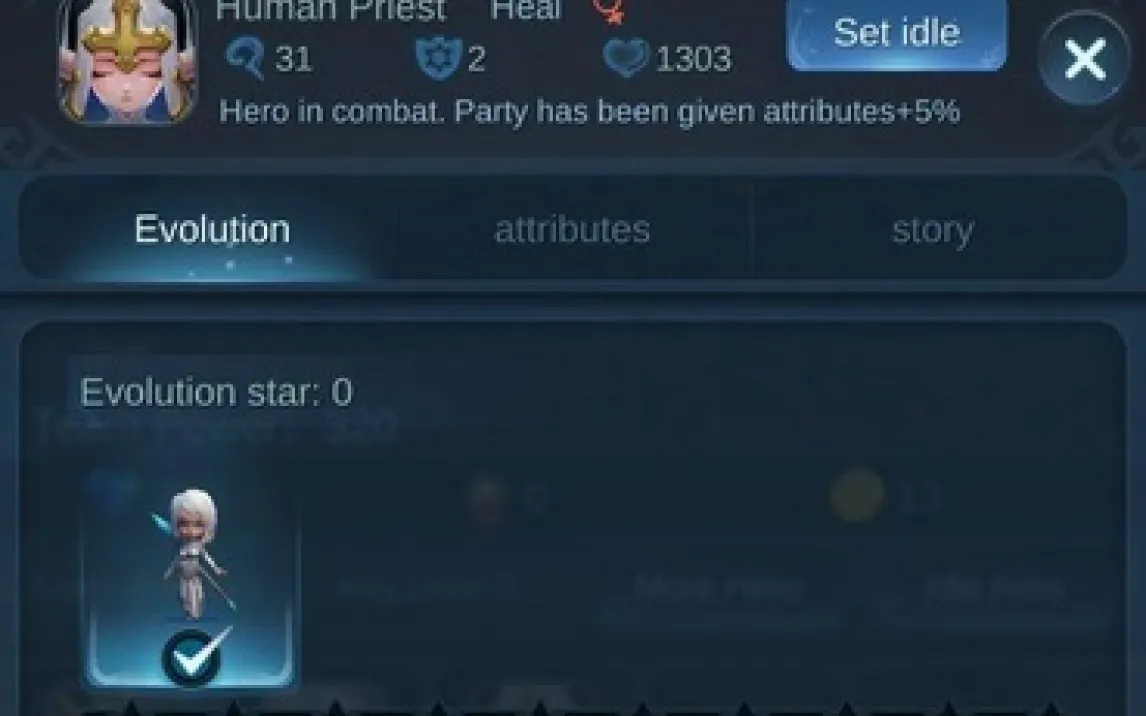1146x716 pixels.
Task: Click the faded yellow coin icon
Action: click(x=857, y=496)
